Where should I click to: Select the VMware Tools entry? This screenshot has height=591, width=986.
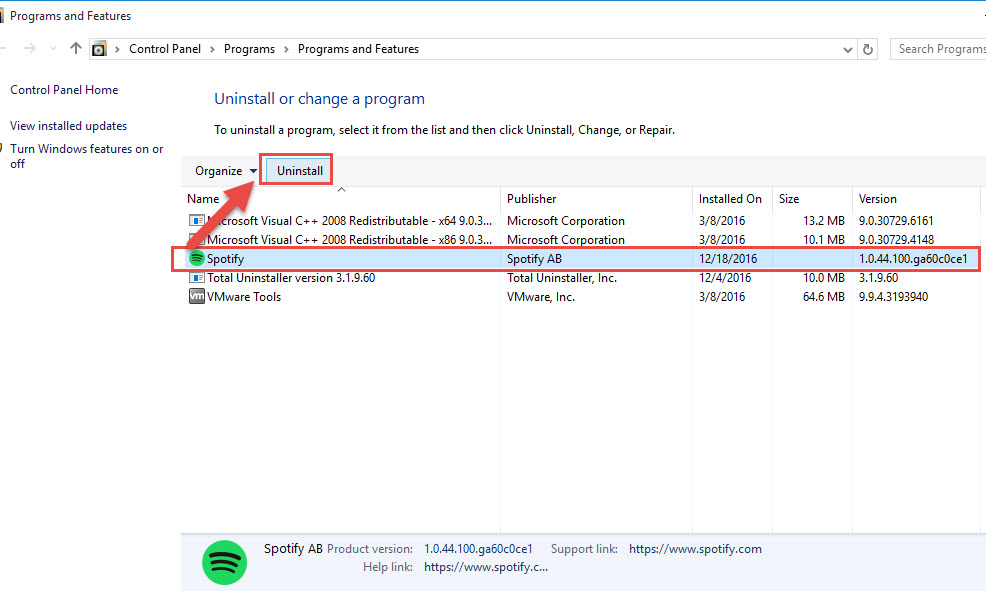point(244,296)
